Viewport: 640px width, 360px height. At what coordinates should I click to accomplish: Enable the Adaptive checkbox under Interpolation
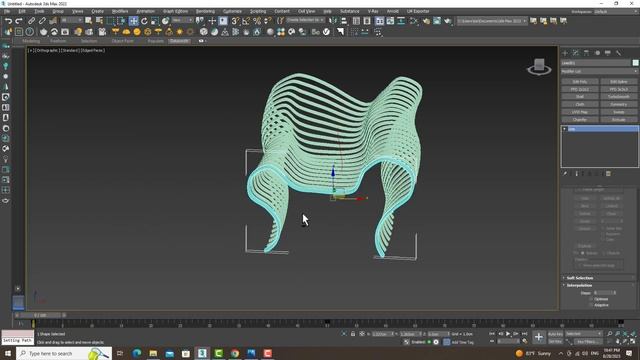pyautogui.click(x=591, y=305)
